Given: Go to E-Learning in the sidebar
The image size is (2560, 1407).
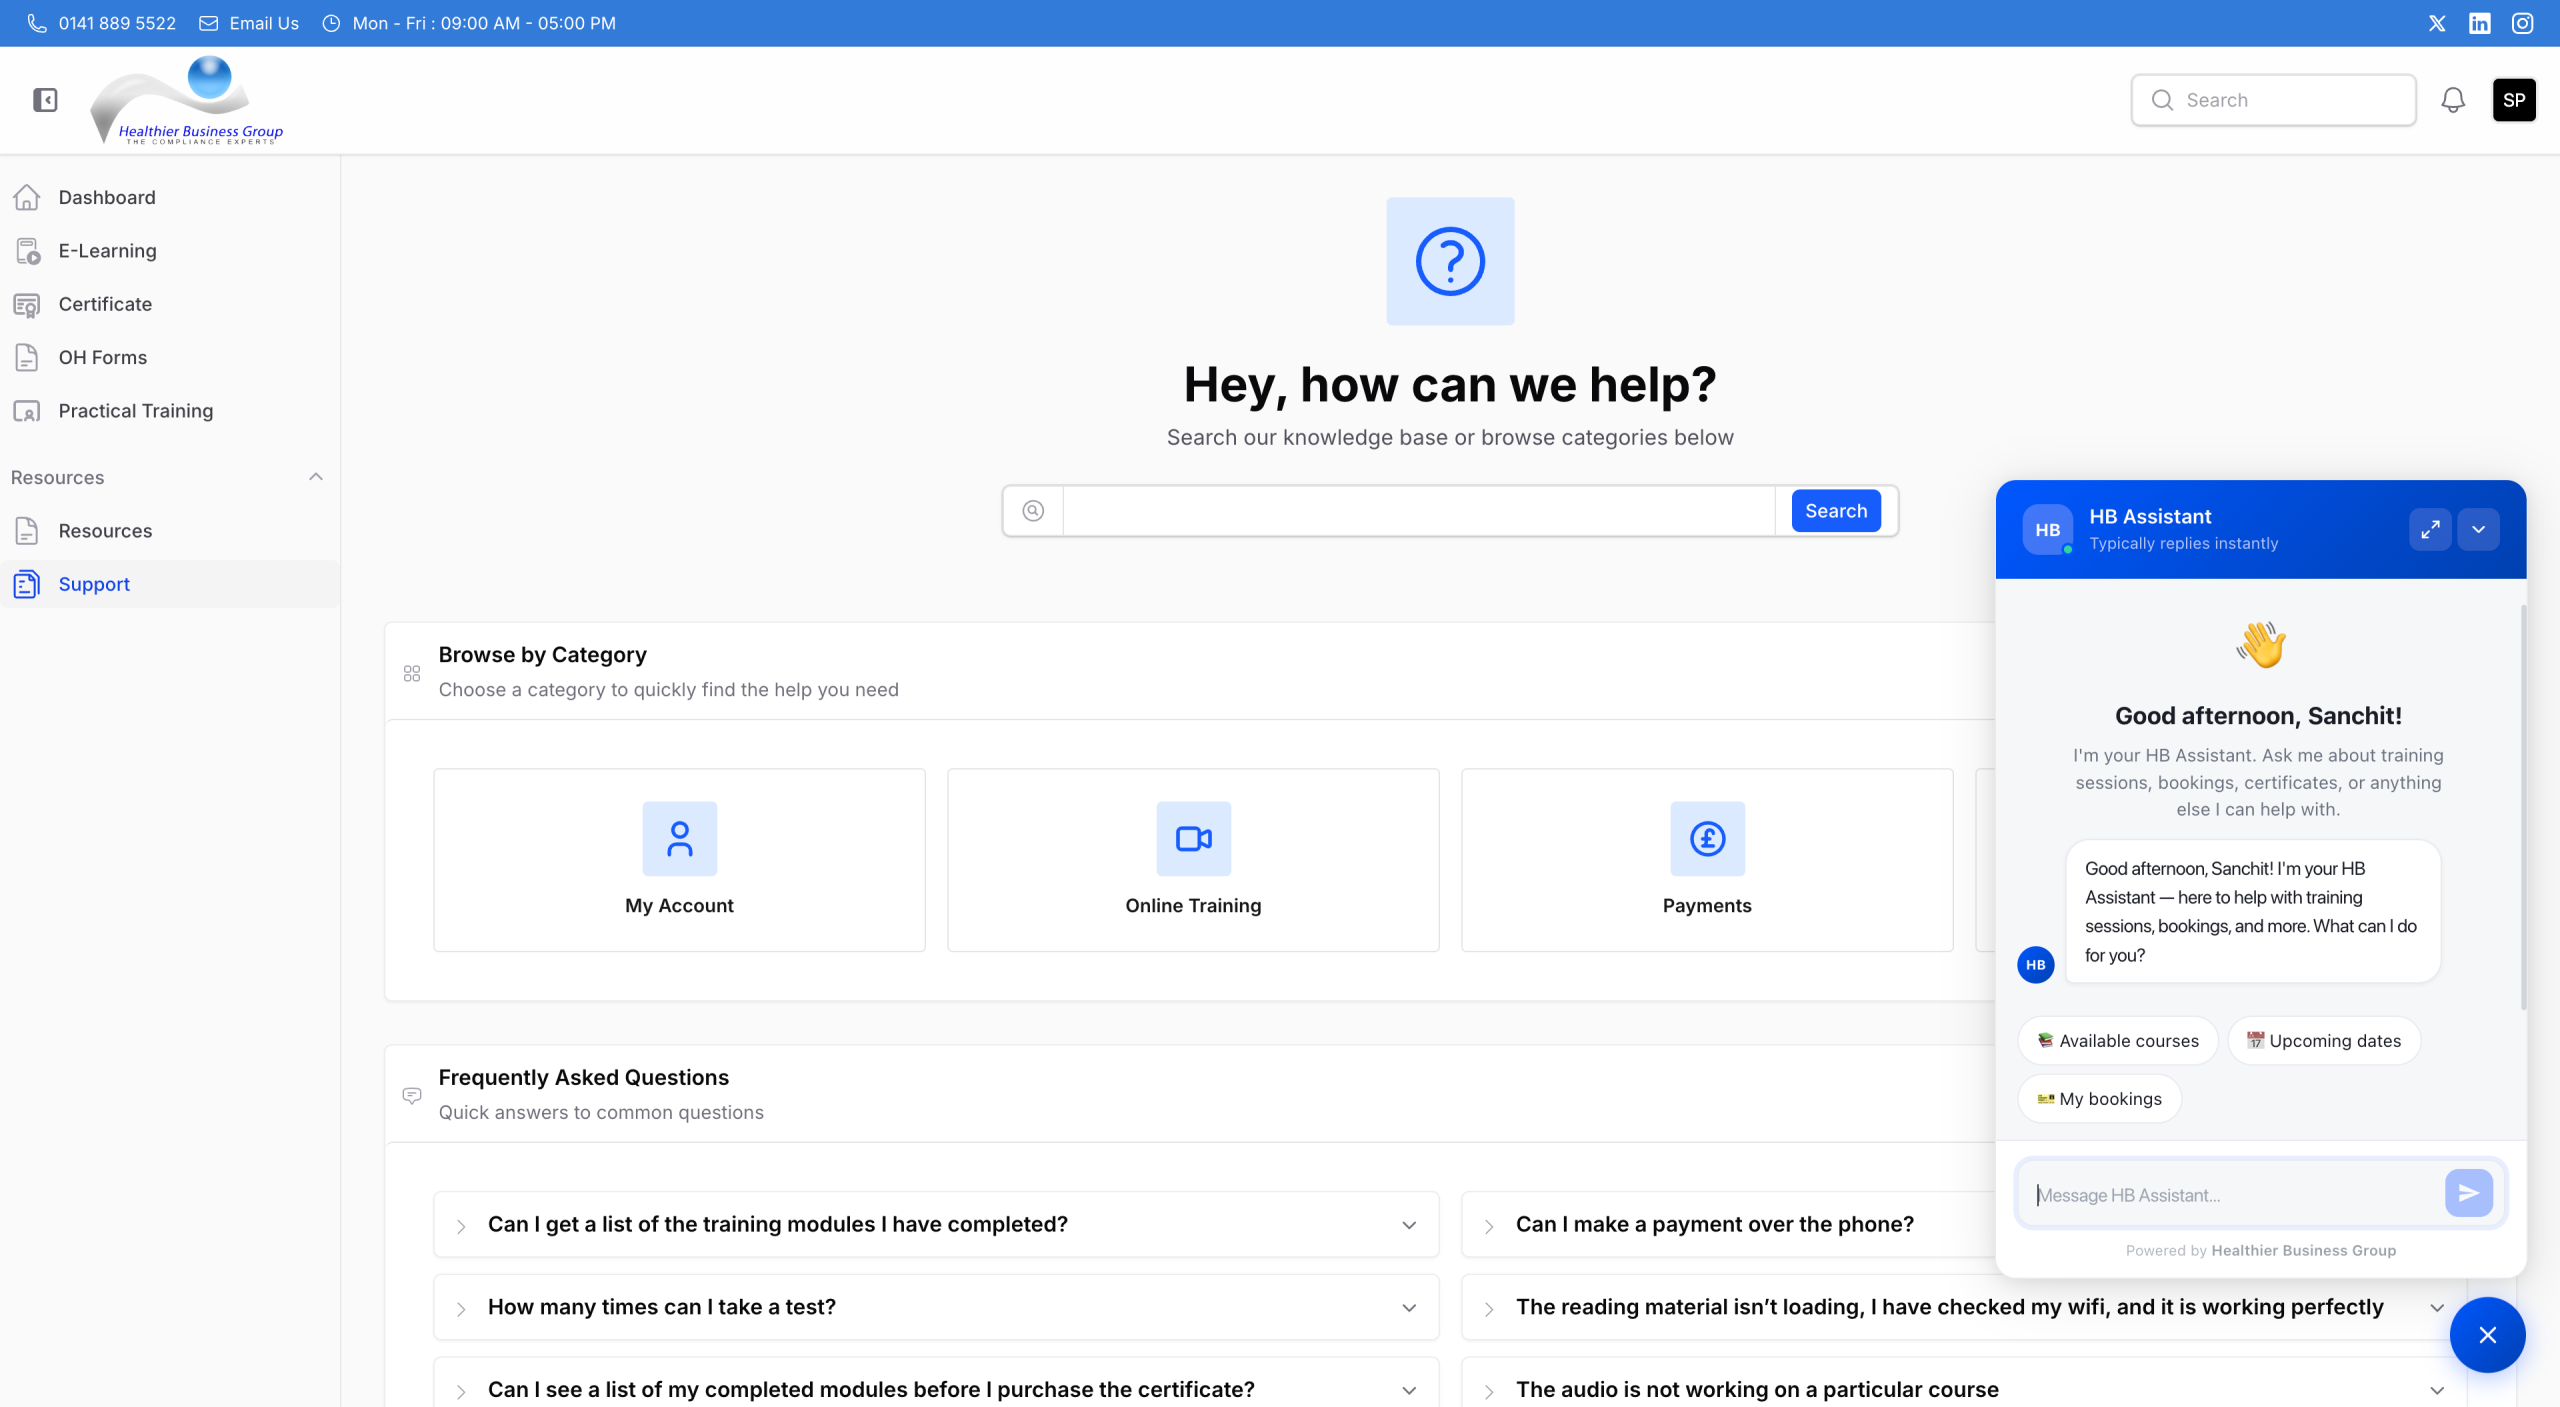Looking at the screenshot, I should pyautogui.click(x=107, y=251).
